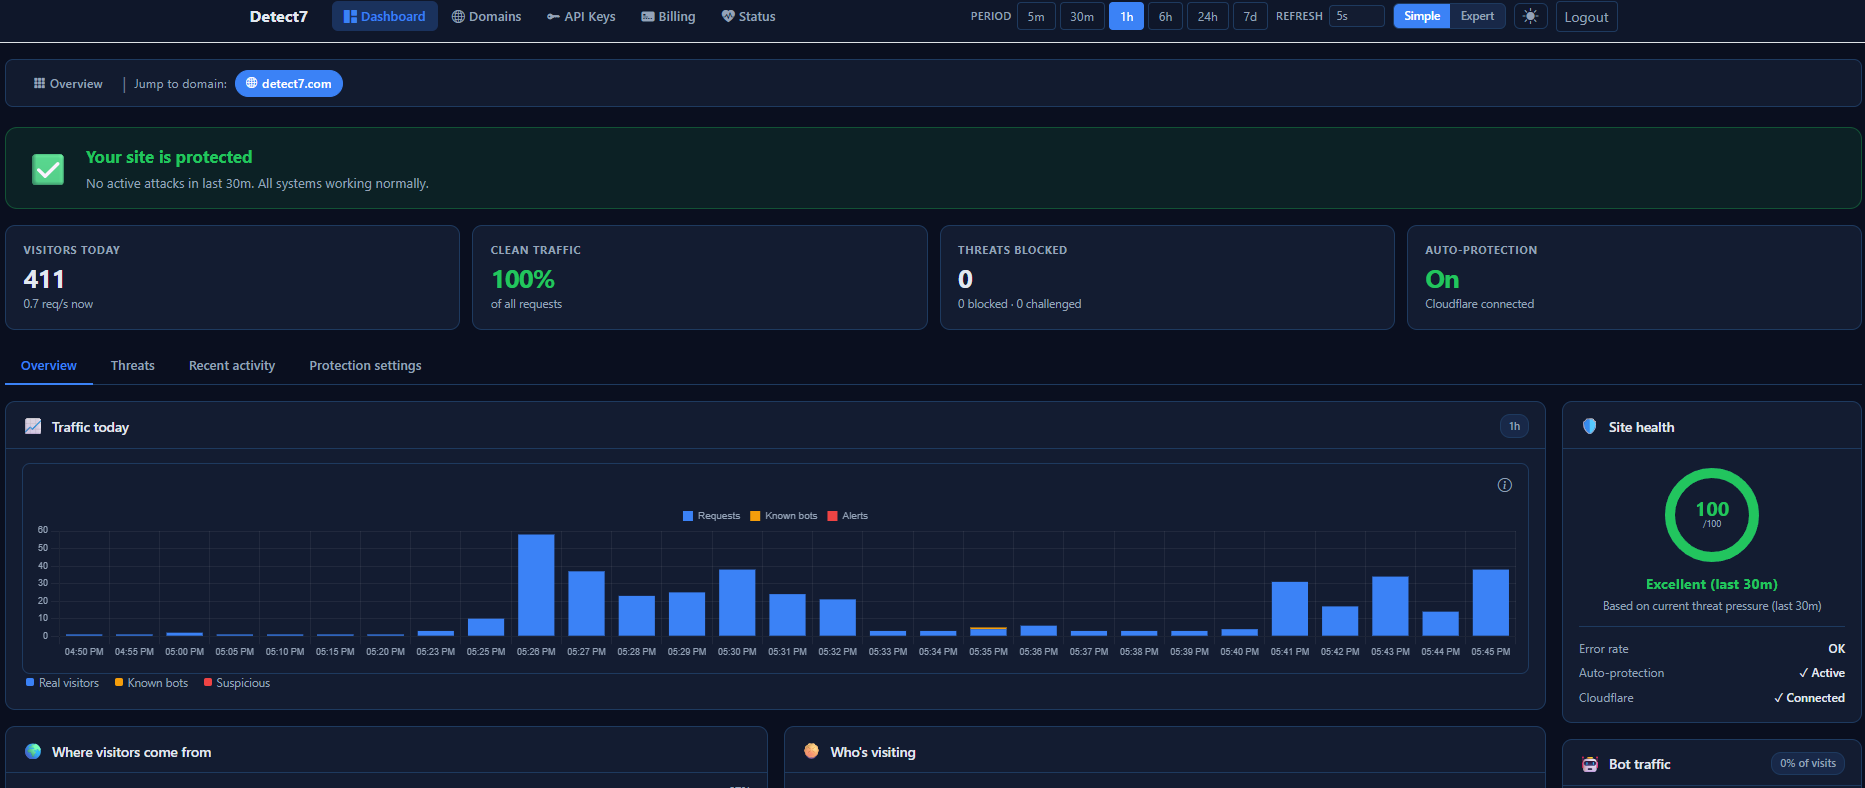
Task: Switch to Expert mode
Action: (1477, 16)
